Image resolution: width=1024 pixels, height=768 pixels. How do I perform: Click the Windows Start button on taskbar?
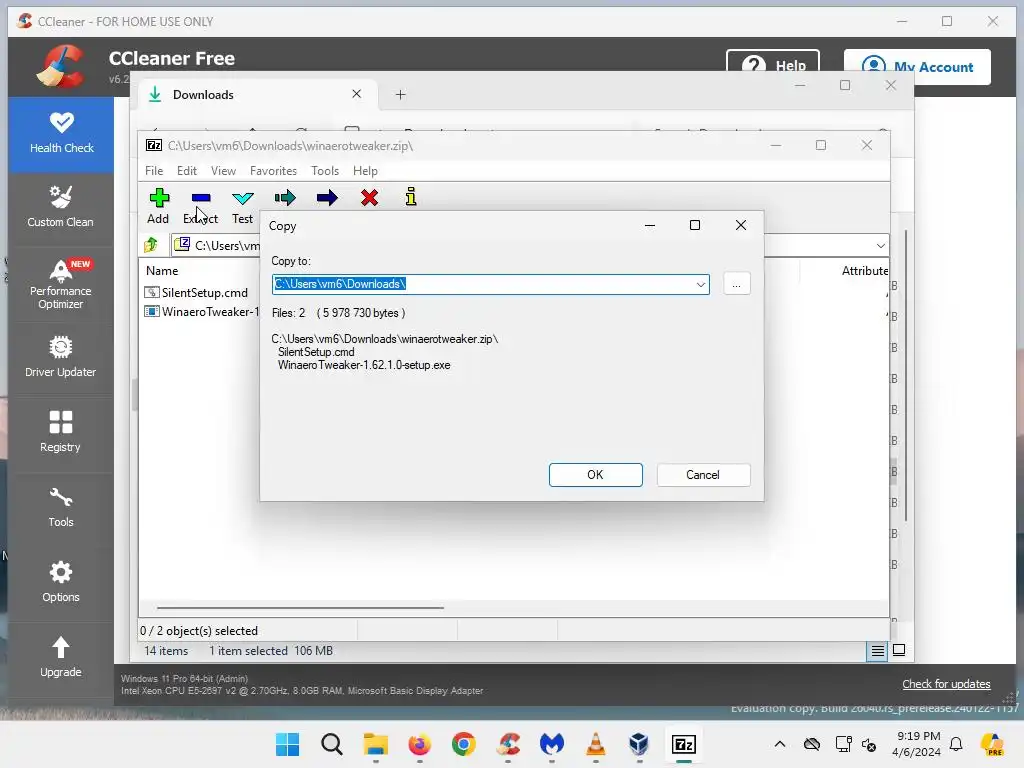coord(287,744)
